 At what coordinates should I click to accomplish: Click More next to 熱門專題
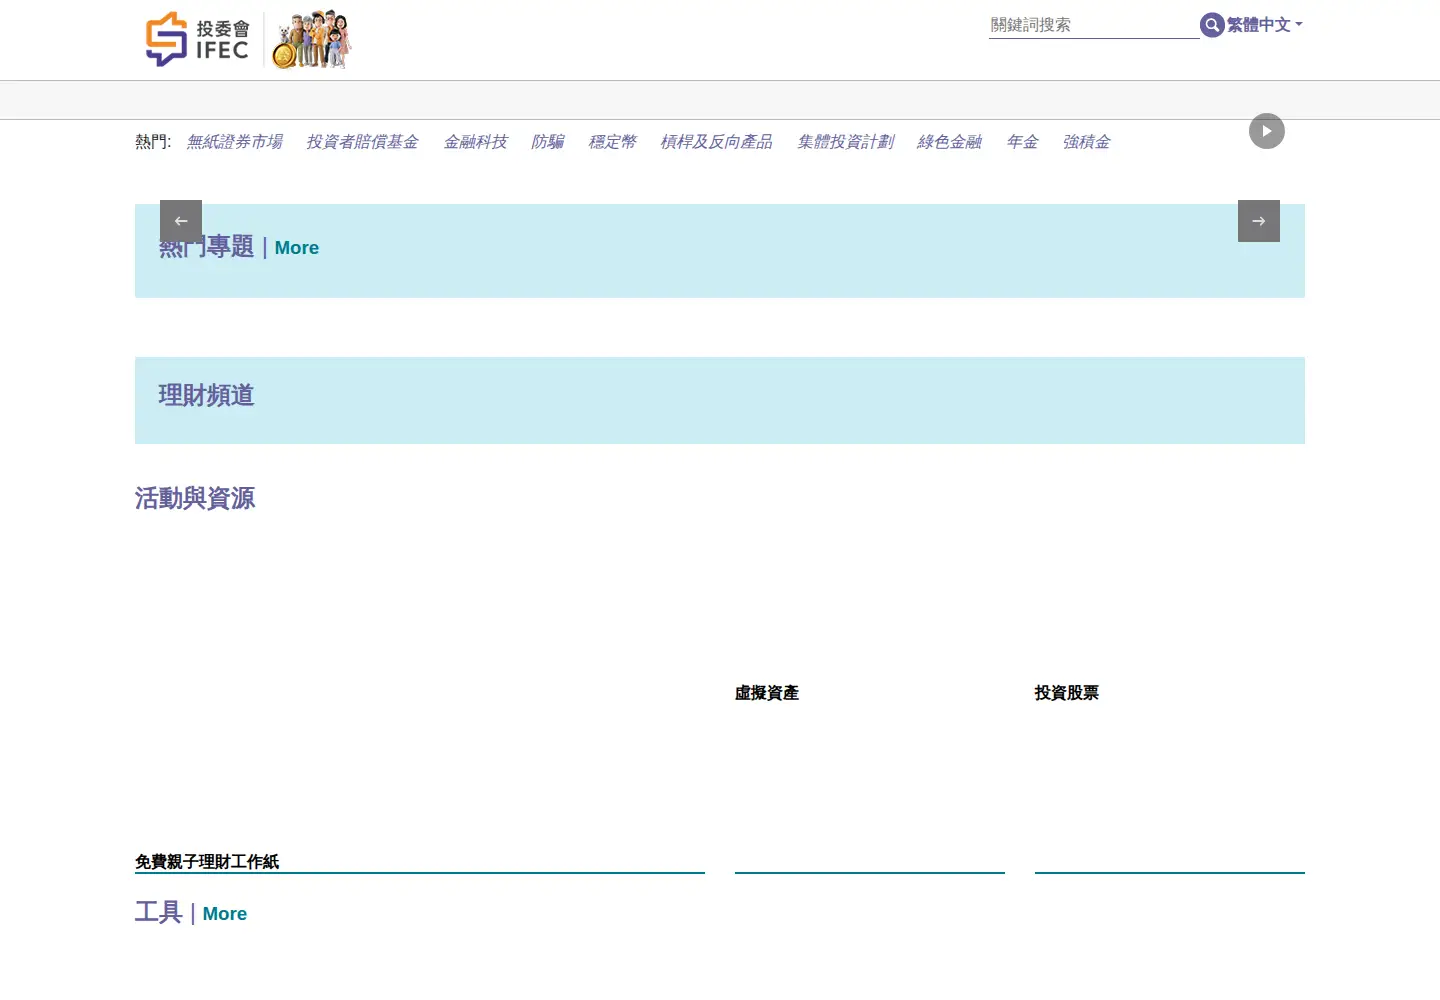[297, 248]
